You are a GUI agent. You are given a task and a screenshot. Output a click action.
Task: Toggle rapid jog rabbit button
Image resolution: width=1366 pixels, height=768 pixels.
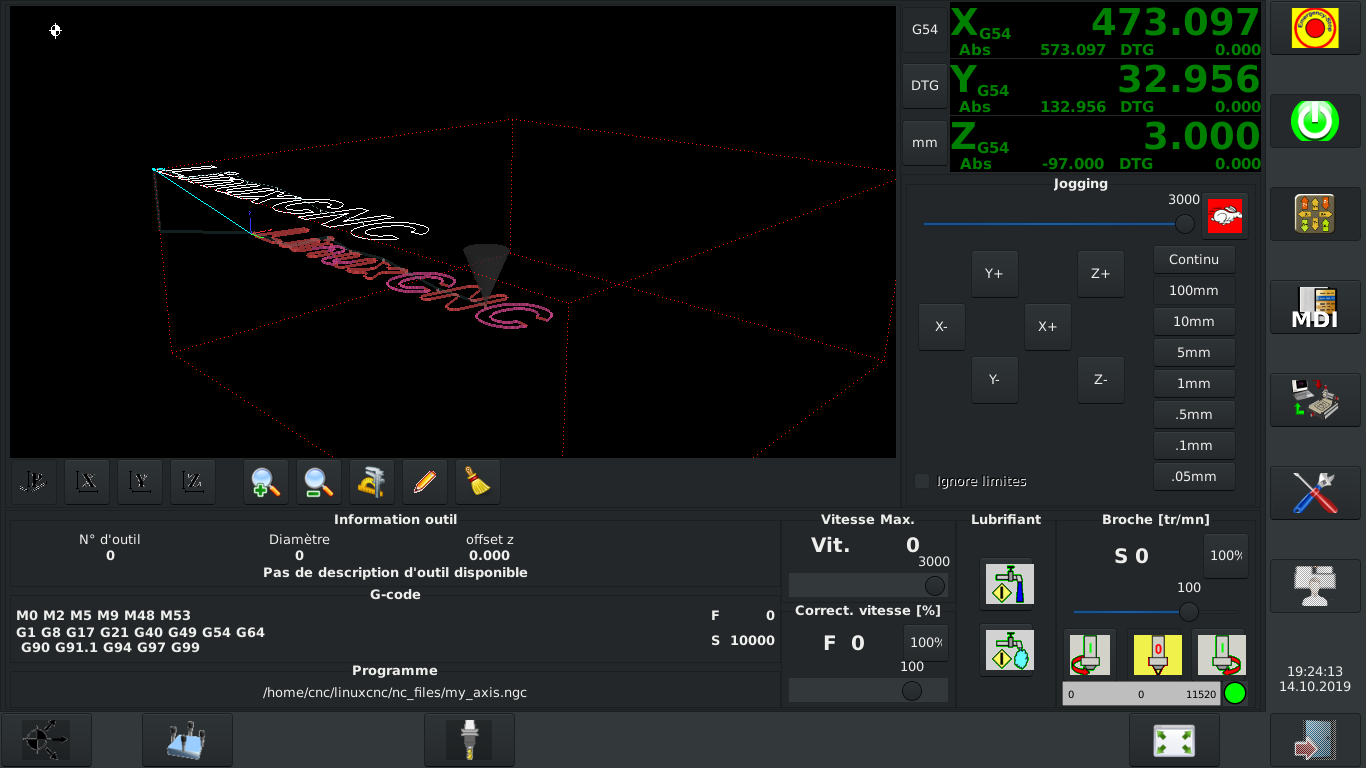click(1225, 216)
